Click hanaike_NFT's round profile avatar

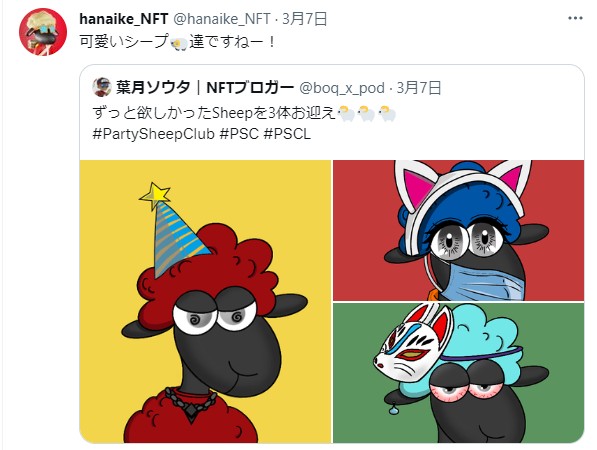point(43,32)
